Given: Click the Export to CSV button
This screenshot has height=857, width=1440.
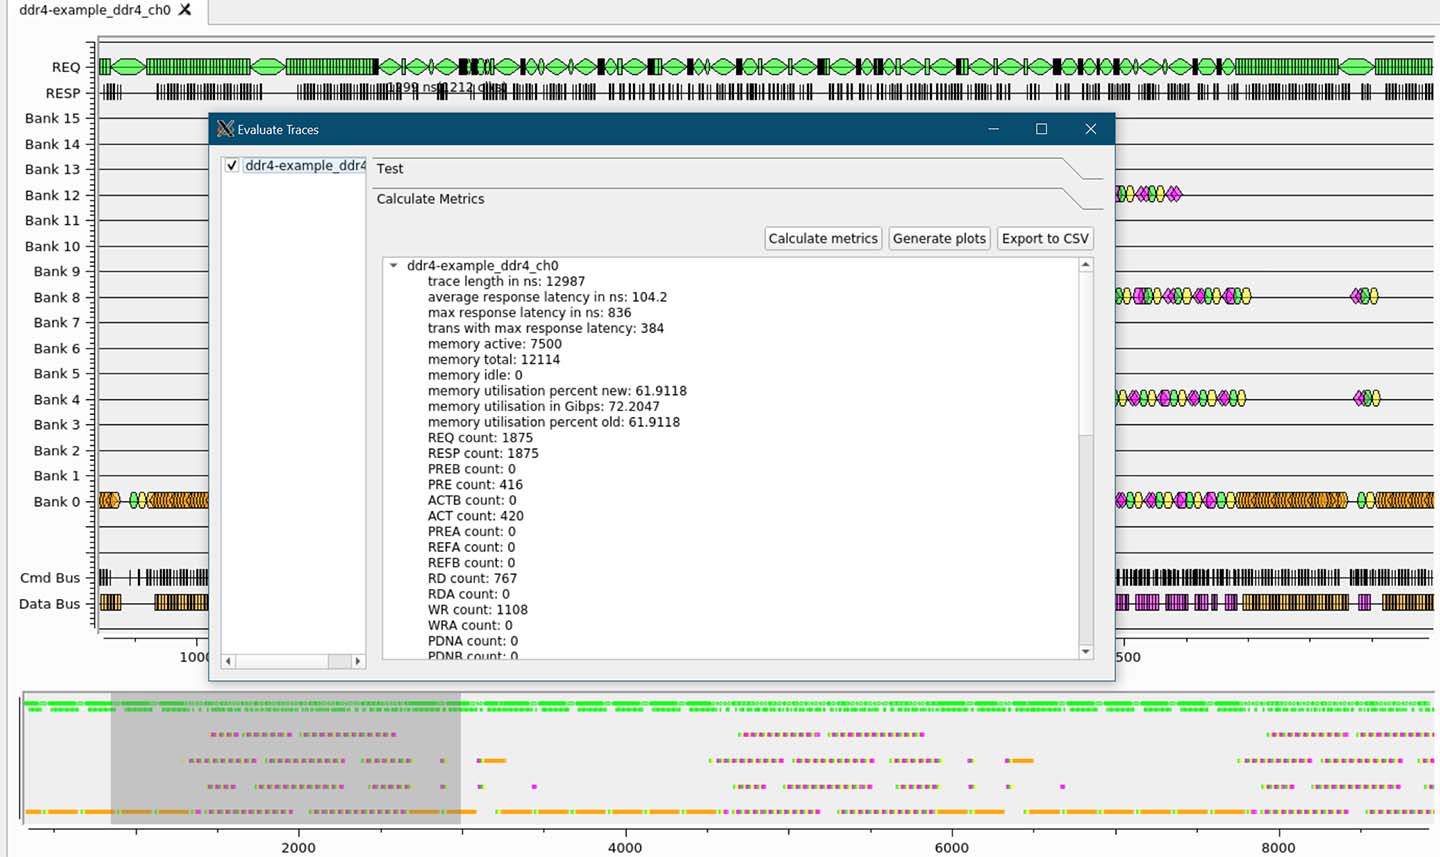Looking at the screenshot, I should pyautogui.click(x=1045, y=238).
